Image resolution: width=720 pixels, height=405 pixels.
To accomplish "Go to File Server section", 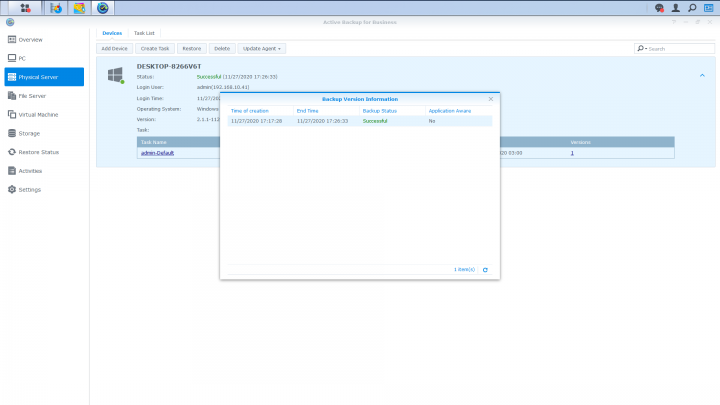I will pos(44,96).
